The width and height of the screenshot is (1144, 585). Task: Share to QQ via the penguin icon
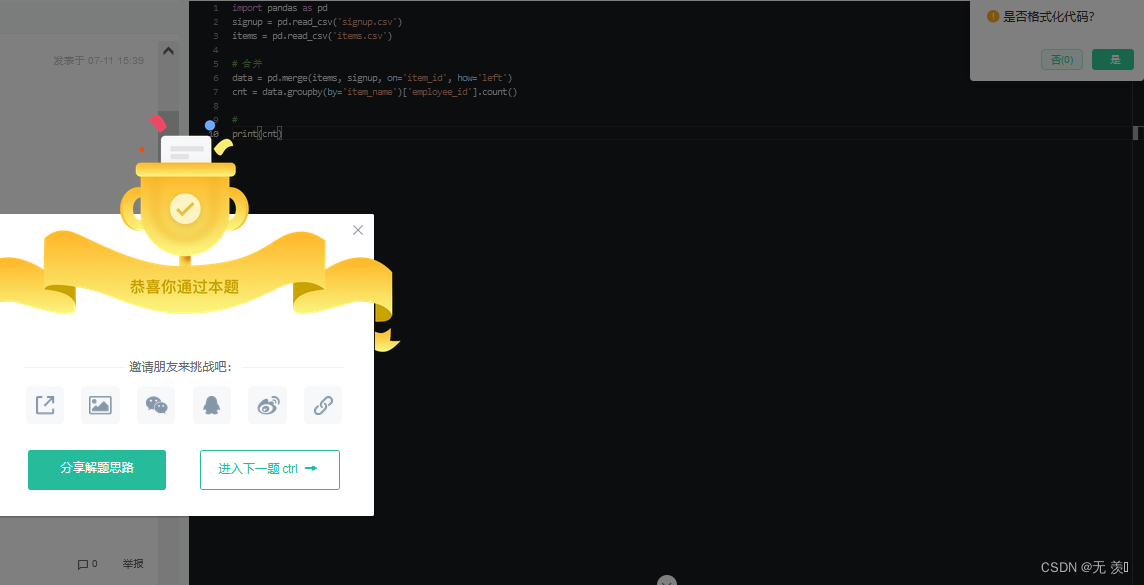pos(212,405)
